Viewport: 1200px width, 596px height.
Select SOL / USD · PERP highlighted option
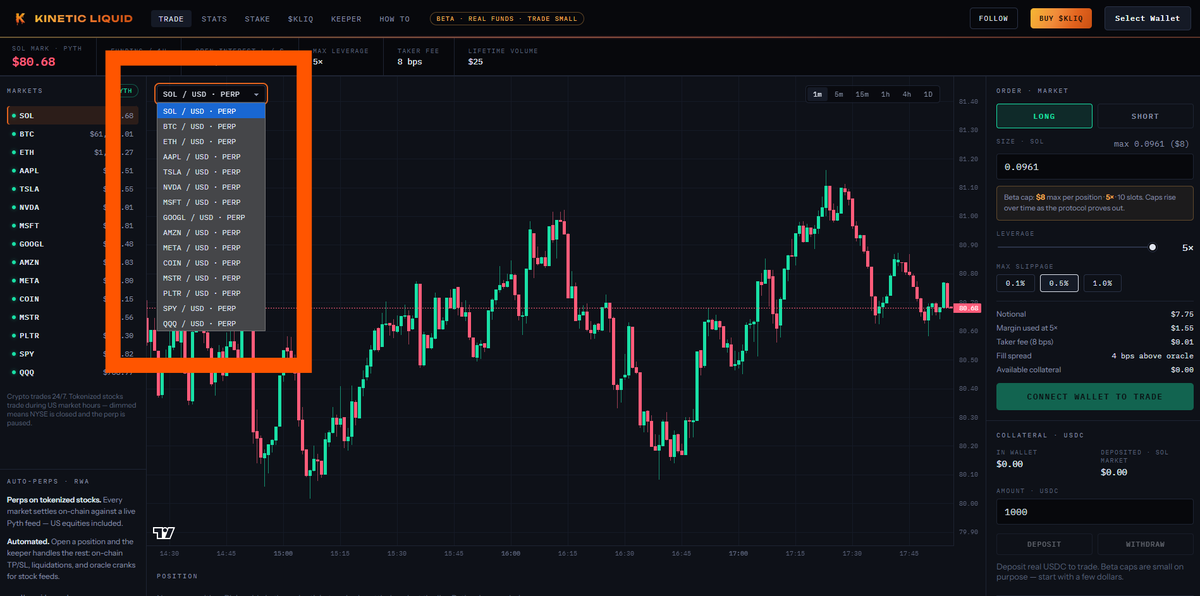(x=211, y=111)
